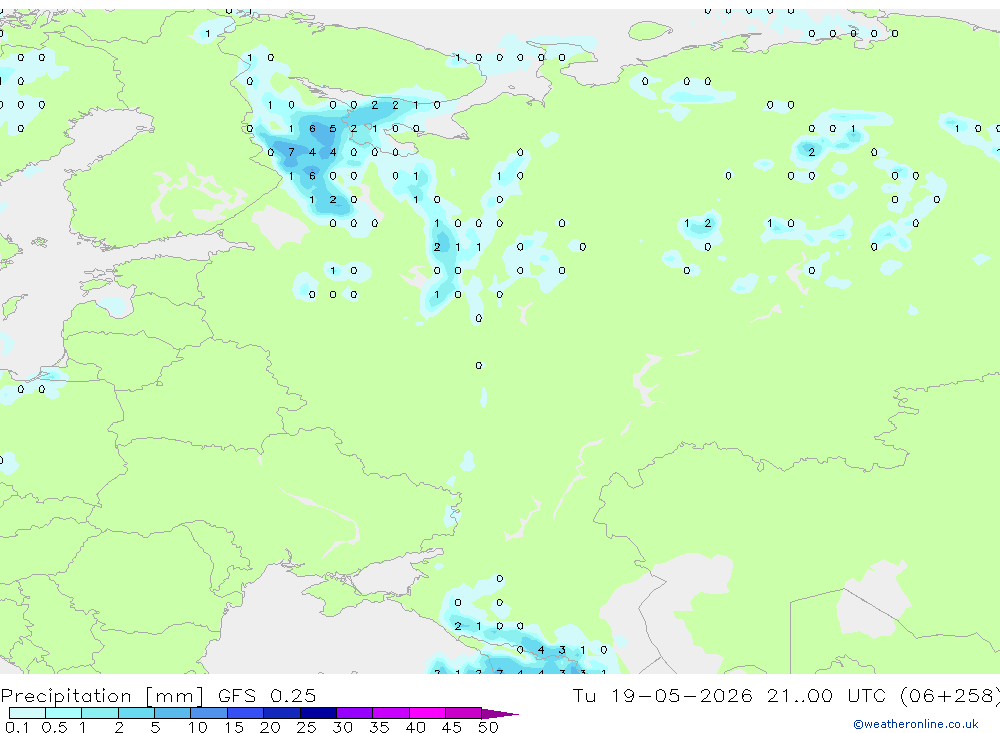Select the 45–50 mm legend swatch
The image size is (1000, 733).
click(463, 713)
